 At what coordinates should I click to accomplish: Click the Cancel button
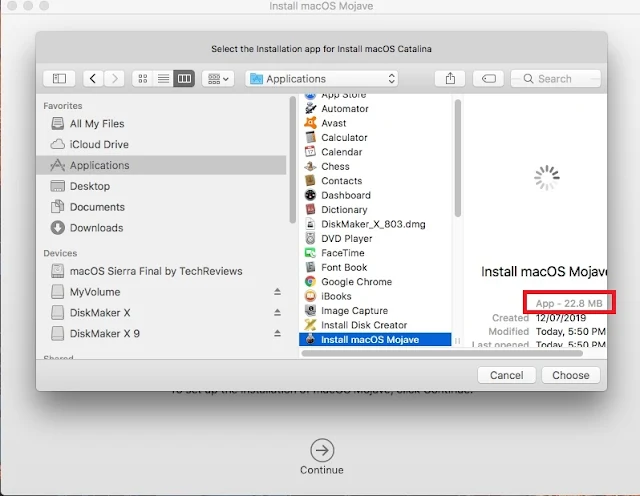(x=507, y=375)
